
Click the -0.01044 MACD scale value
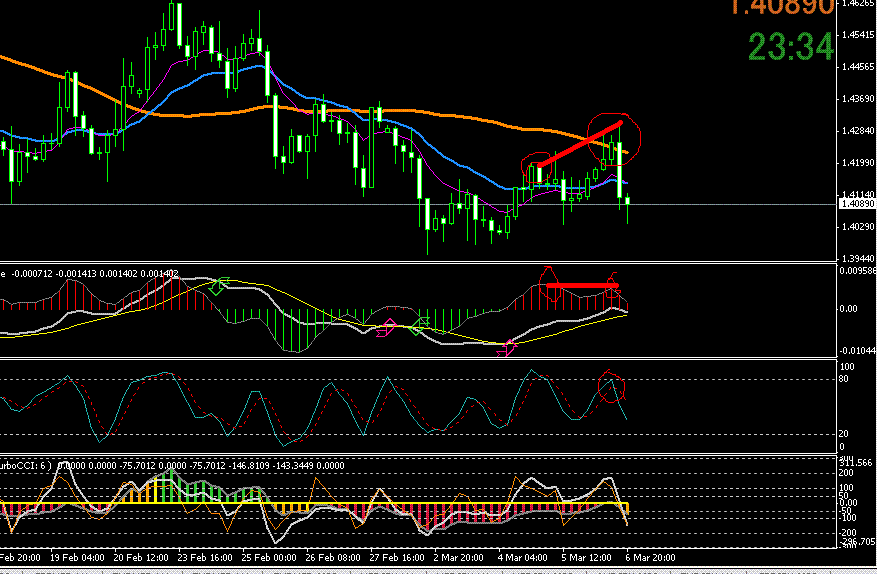856,350
